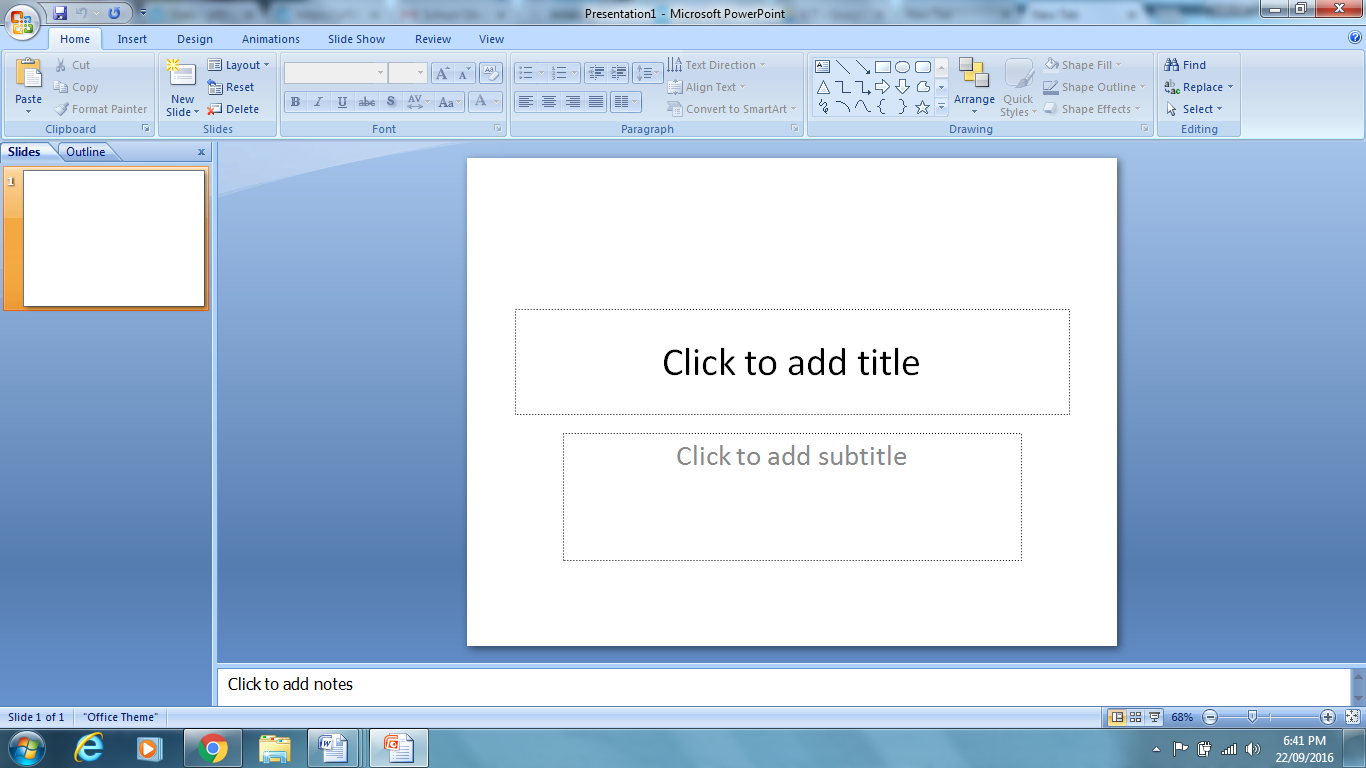Click the Save icon in Quick Access

[x=61, y=13]
